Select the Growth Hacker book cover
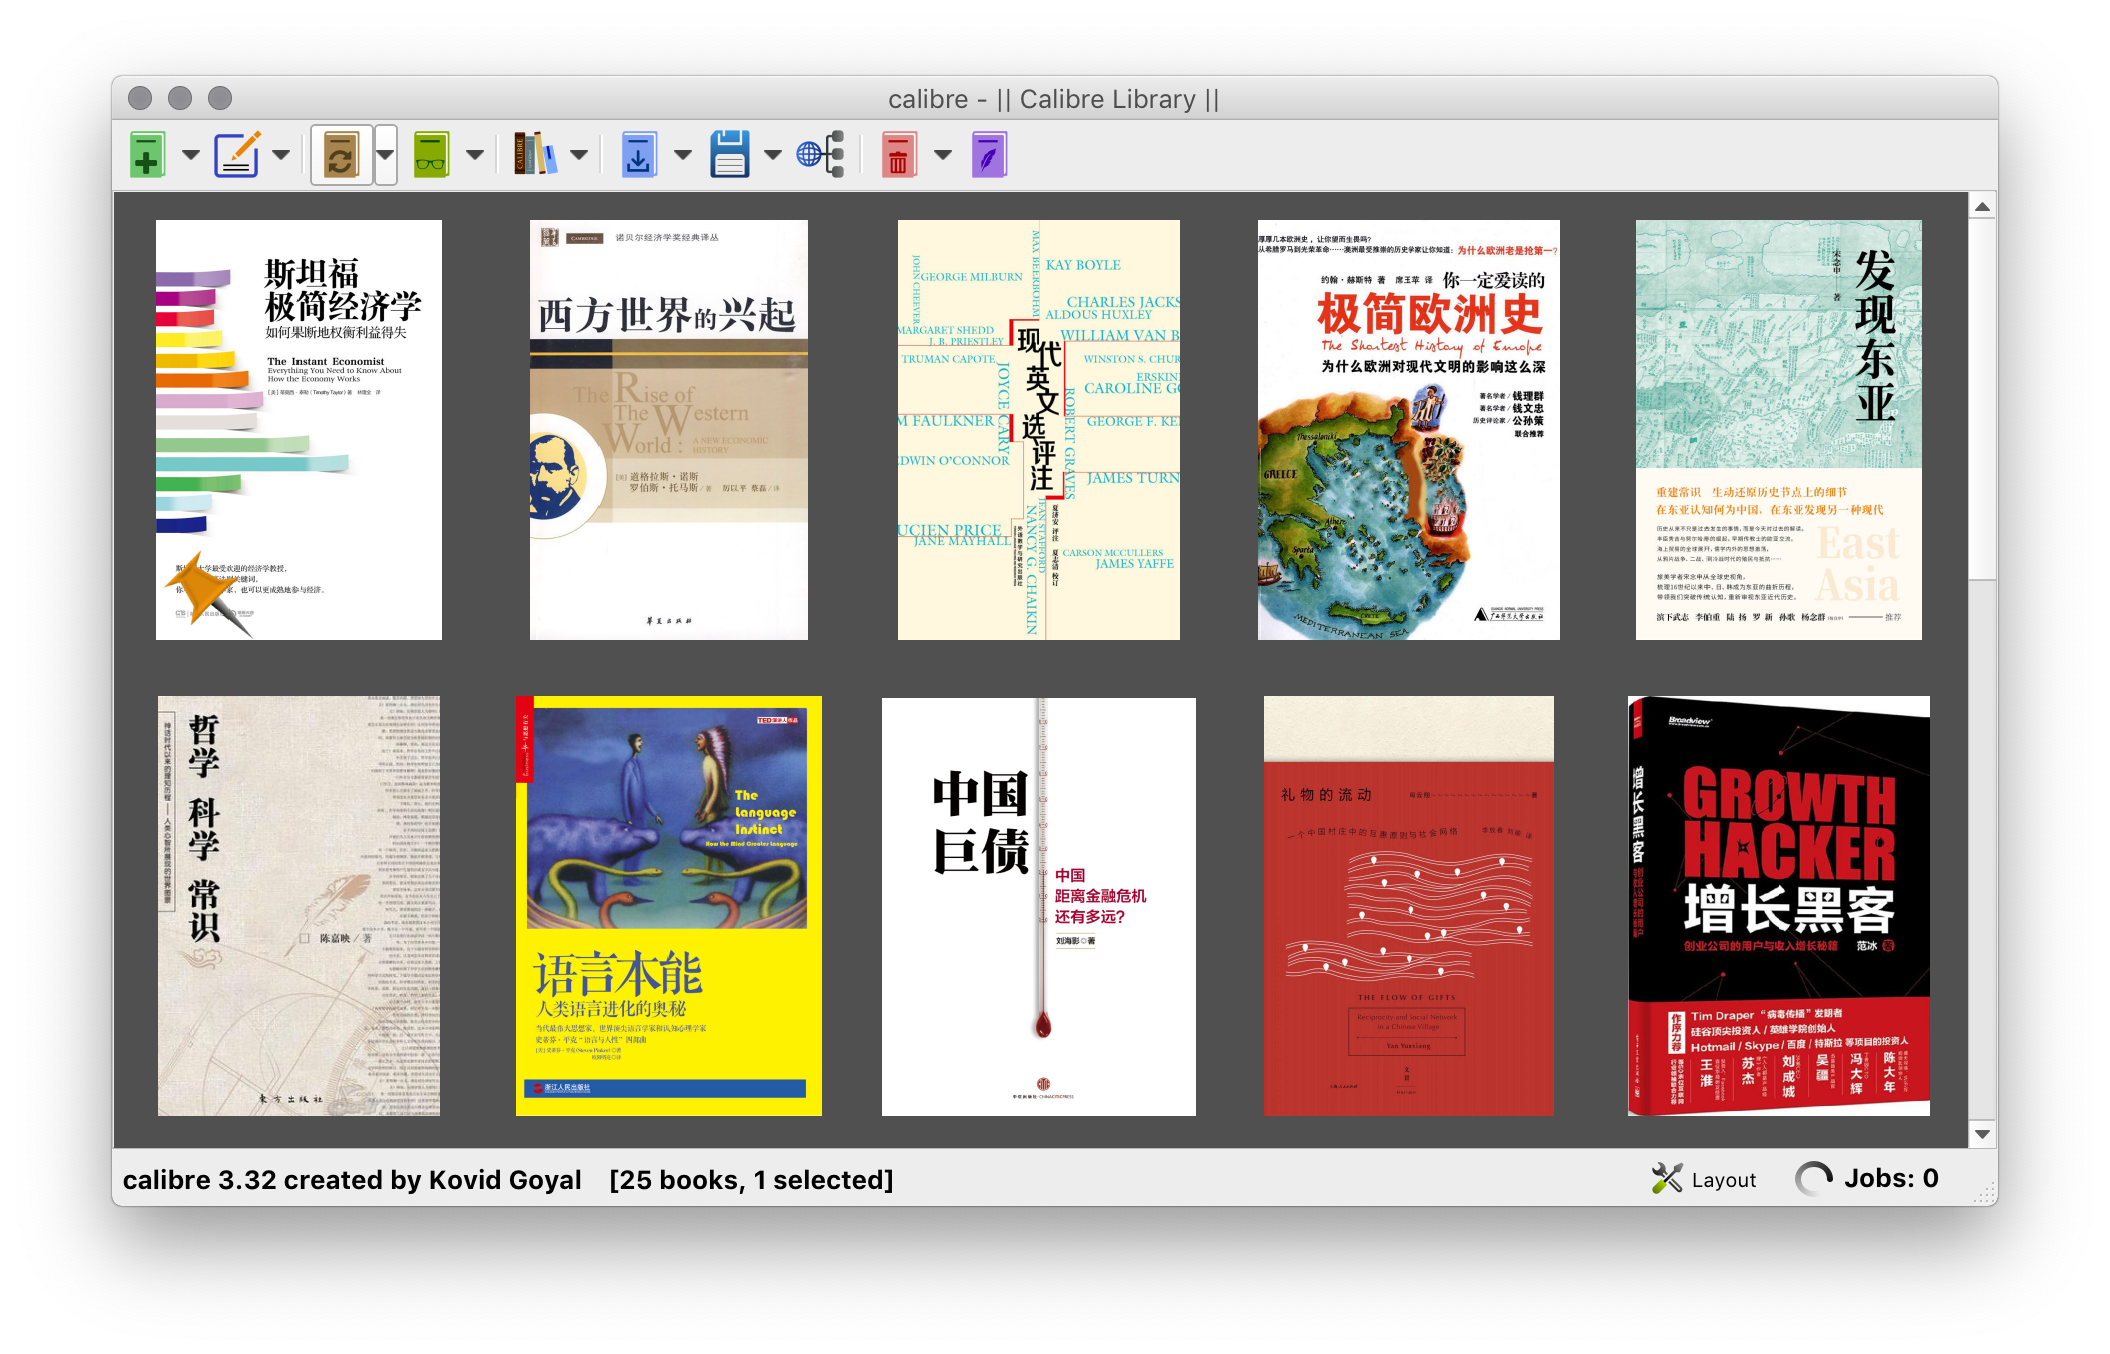 point(1776,905)
